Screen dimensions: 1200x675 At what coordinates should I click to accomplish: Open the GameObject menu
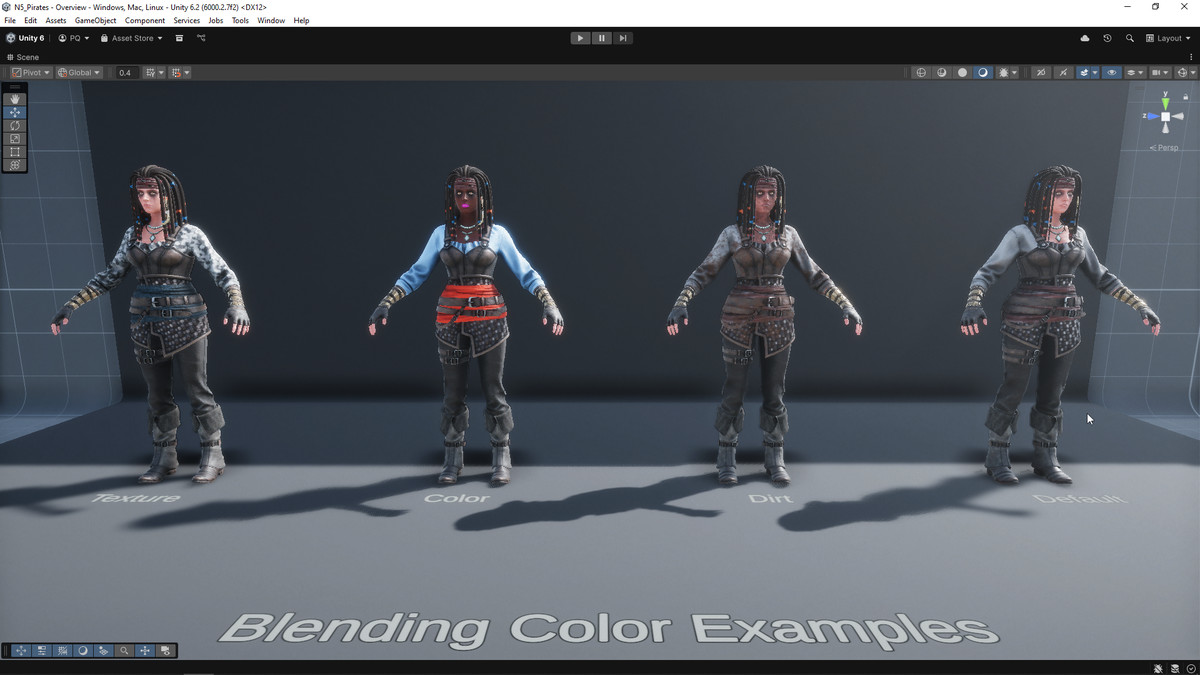(95, 20)
